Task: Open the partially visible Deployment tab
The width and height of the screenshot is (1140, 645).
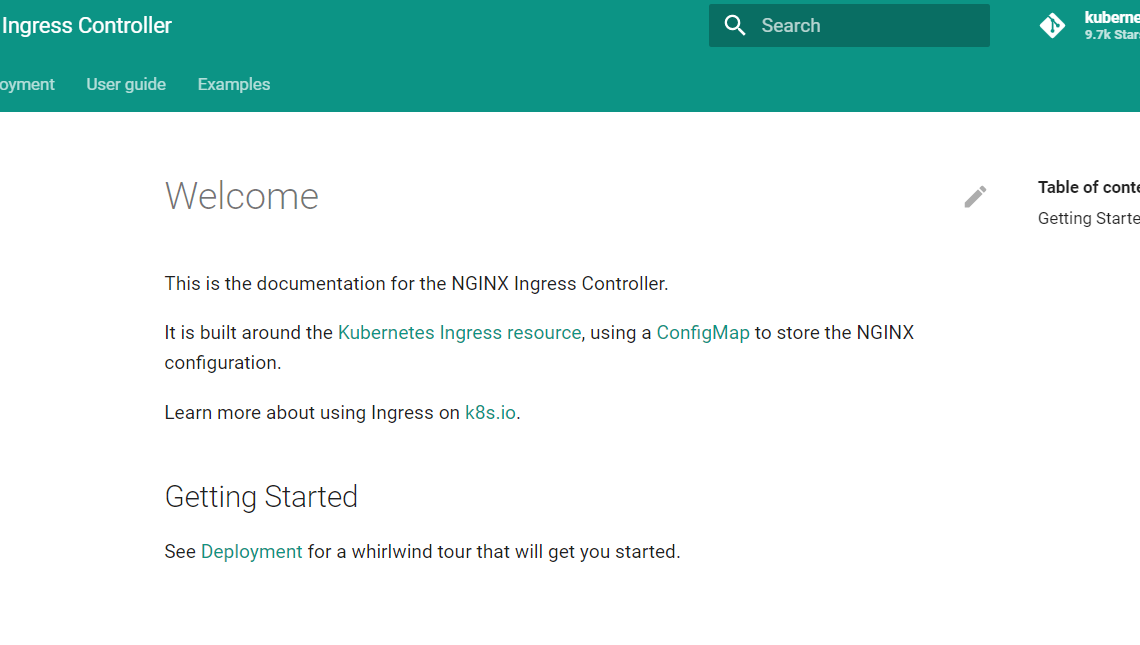Action: [27, 84]
